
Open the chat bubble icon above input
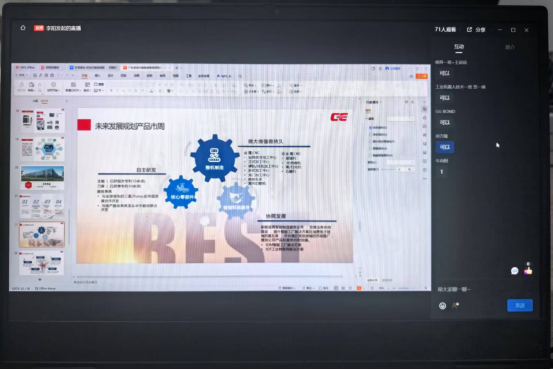pyautogui.click(x=515, y=271)
